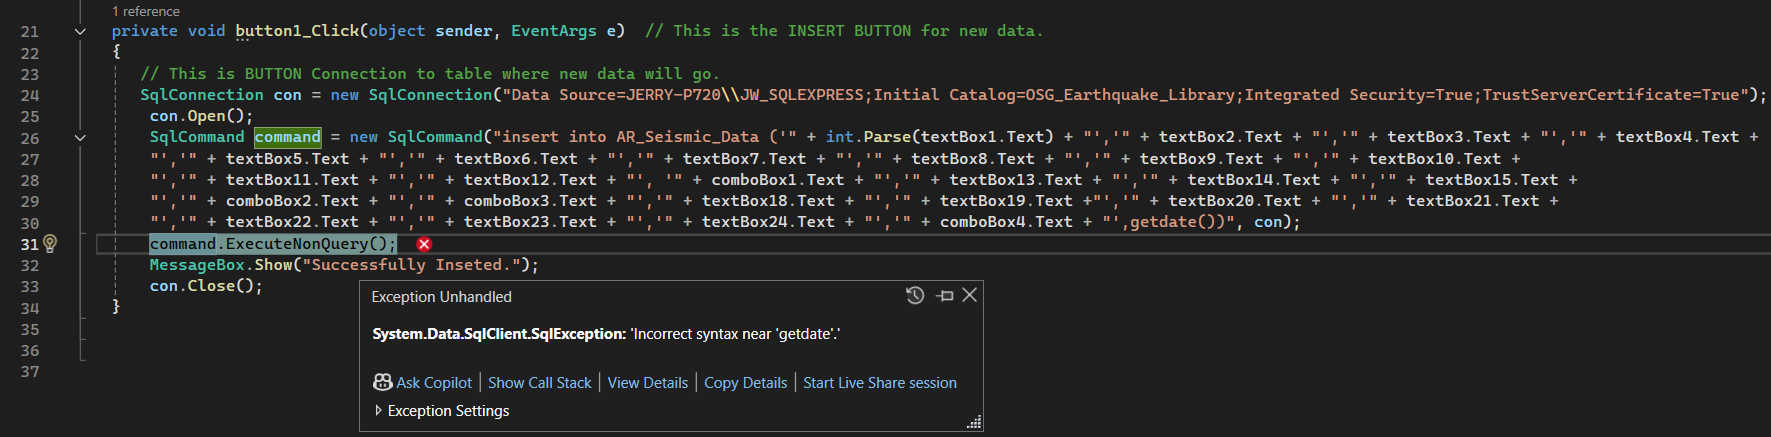This screenshot has width=1771, height=437.
Task: Click line number 24 in the gutter
Action: (x=30, y=95)
